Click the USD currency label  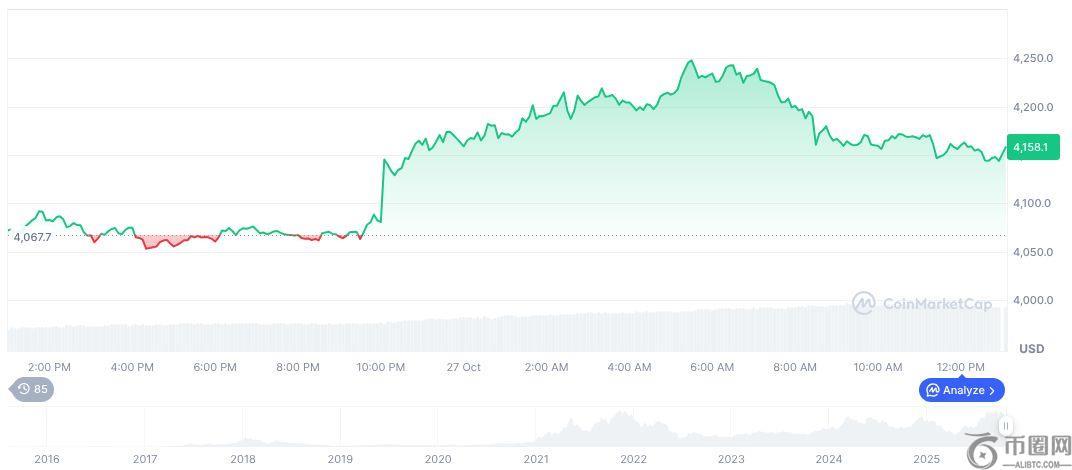[x=1031, y=348]
